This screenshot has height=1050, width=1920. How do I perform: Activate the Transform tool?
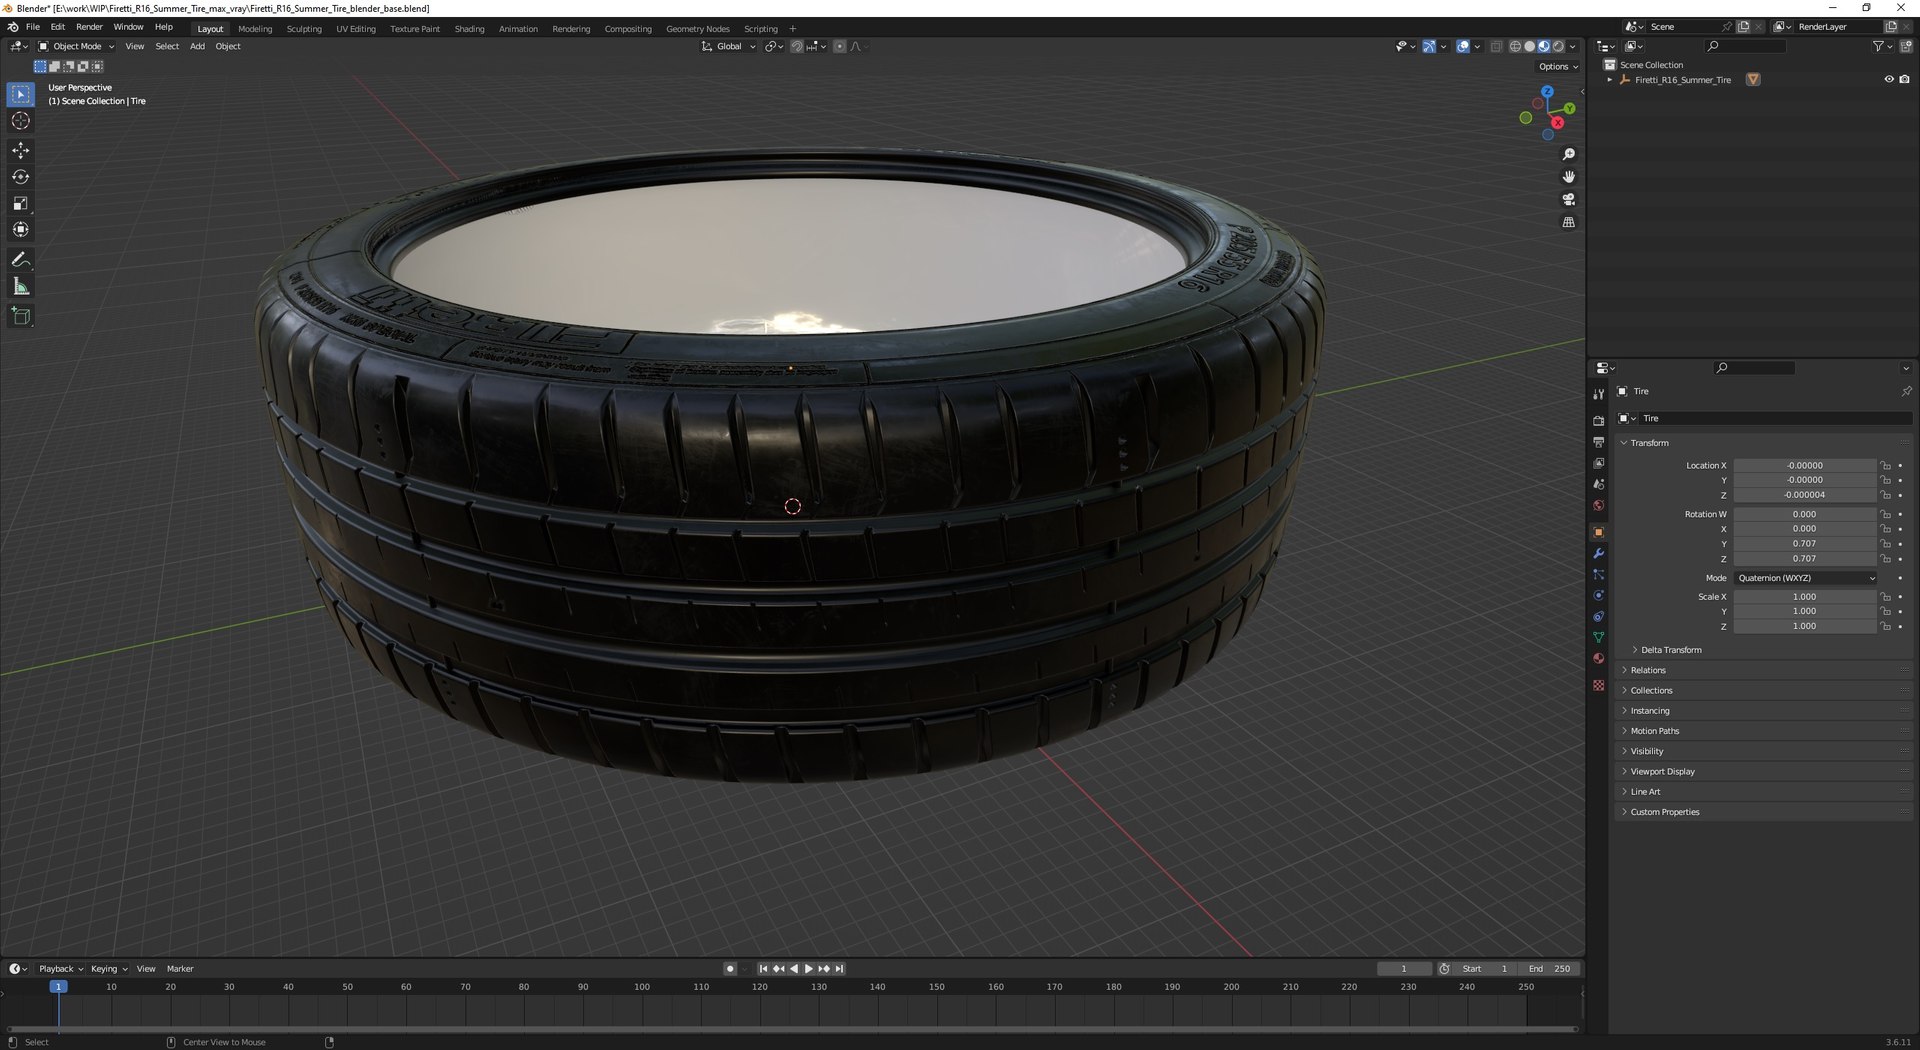pos(21,230)
